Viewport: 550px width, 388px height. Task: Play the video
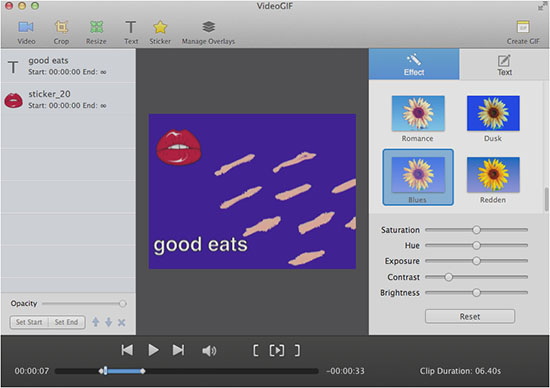pyautogui.click(x=153, y=350)
